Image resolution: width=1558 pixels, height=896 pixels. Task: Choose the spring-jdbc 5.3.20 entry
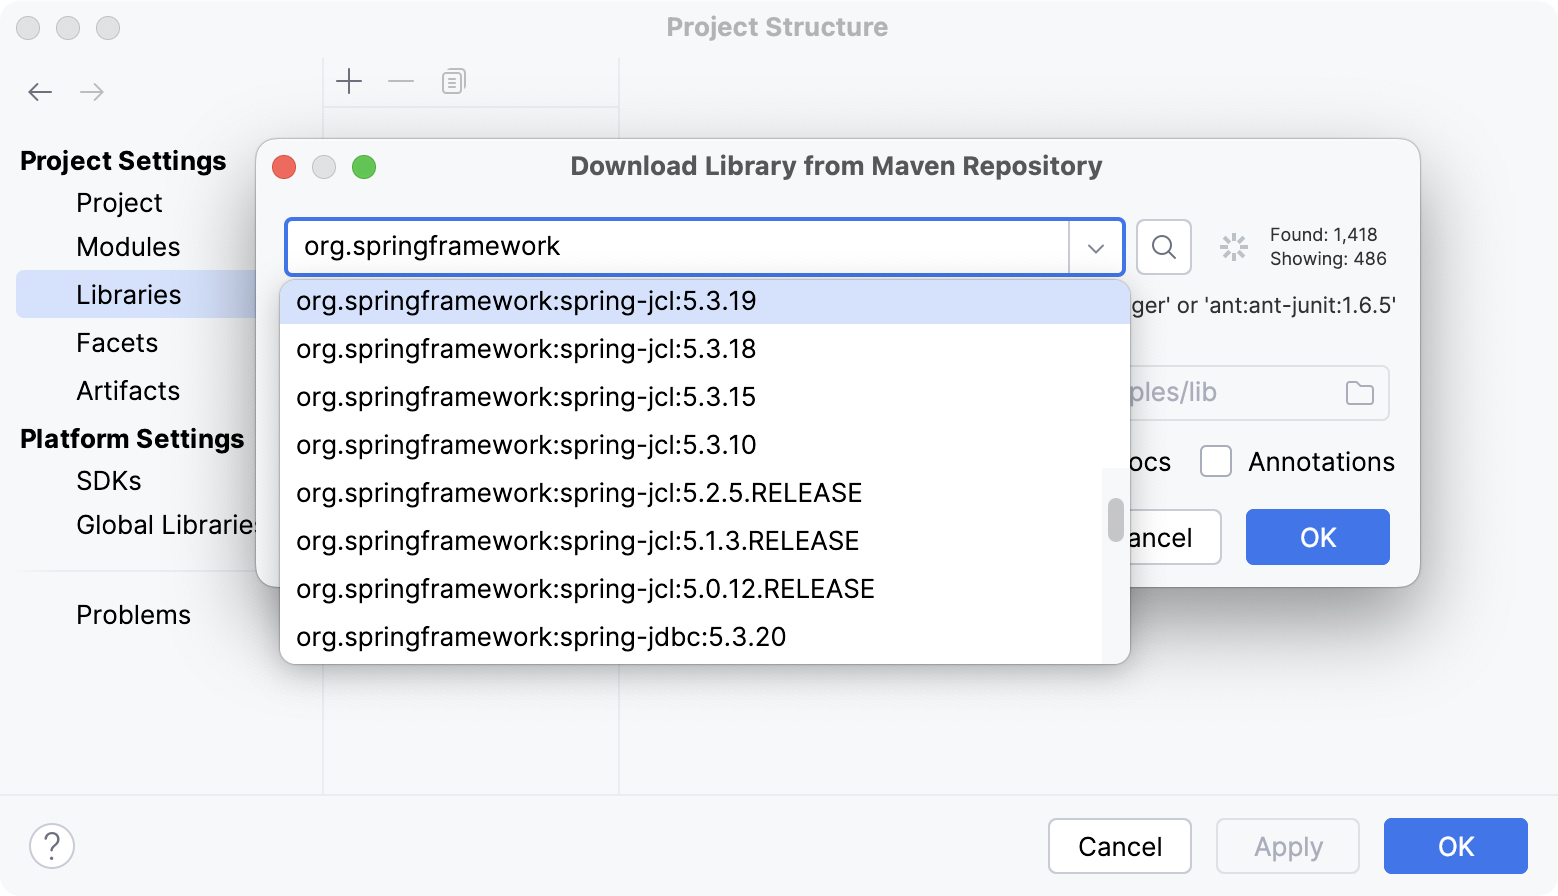540,636
